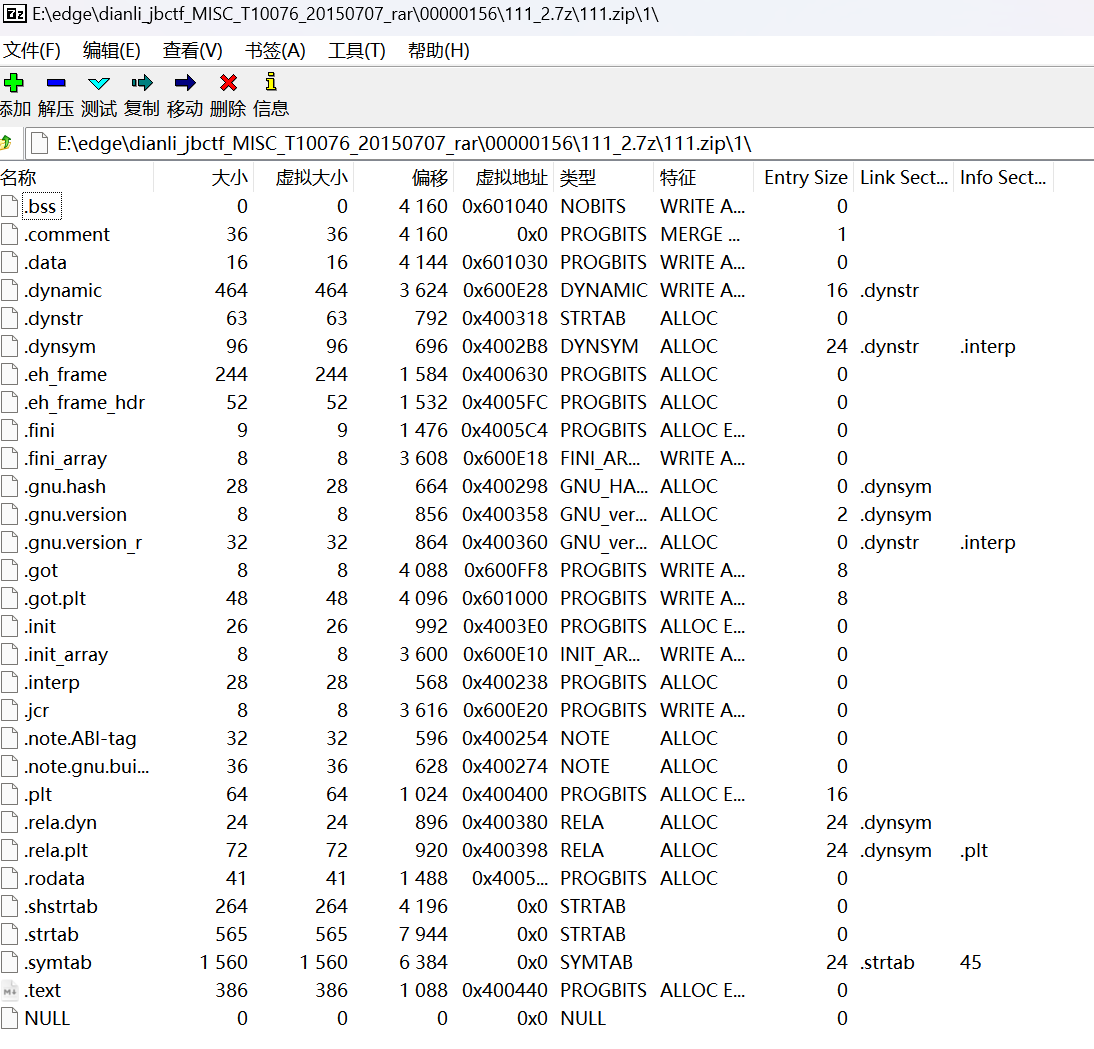Screen dimensions: 1094x1049
Task: Select the .note.gnu.bui... entry
Action: tap(87, 767)
